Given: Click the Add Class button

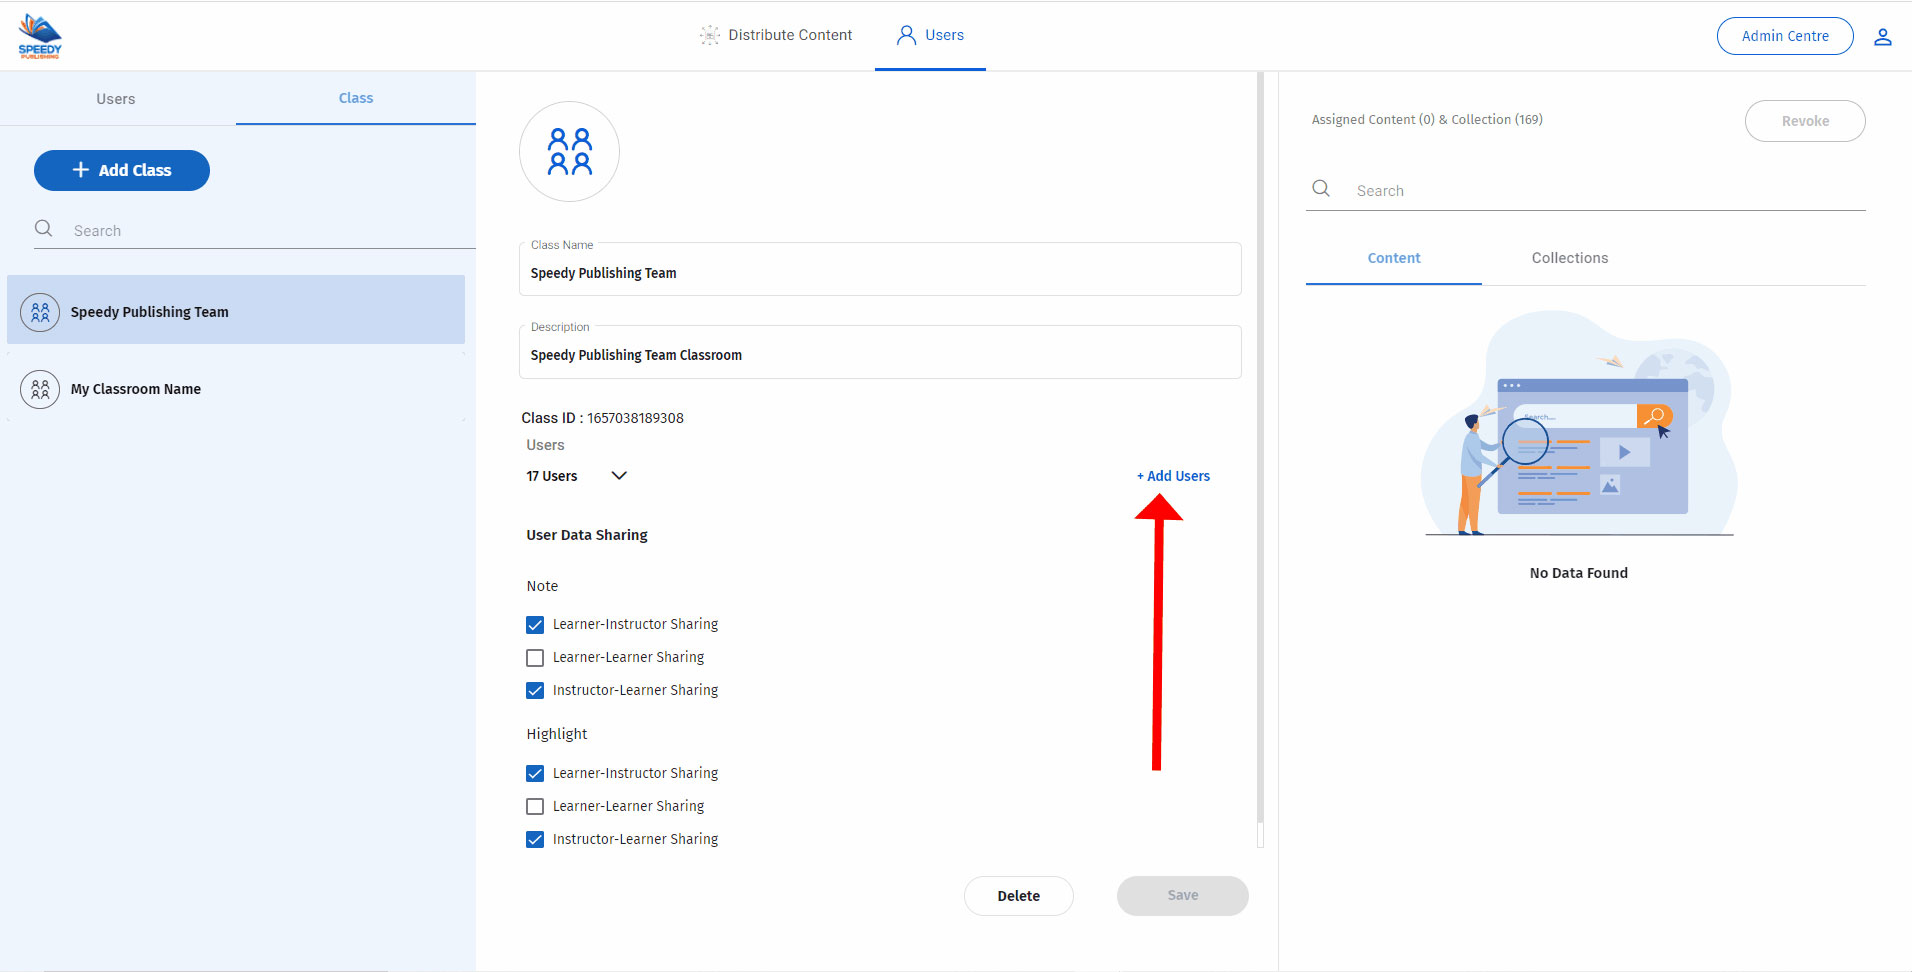Looking at the screenshot, I should [x=122, y=170].
